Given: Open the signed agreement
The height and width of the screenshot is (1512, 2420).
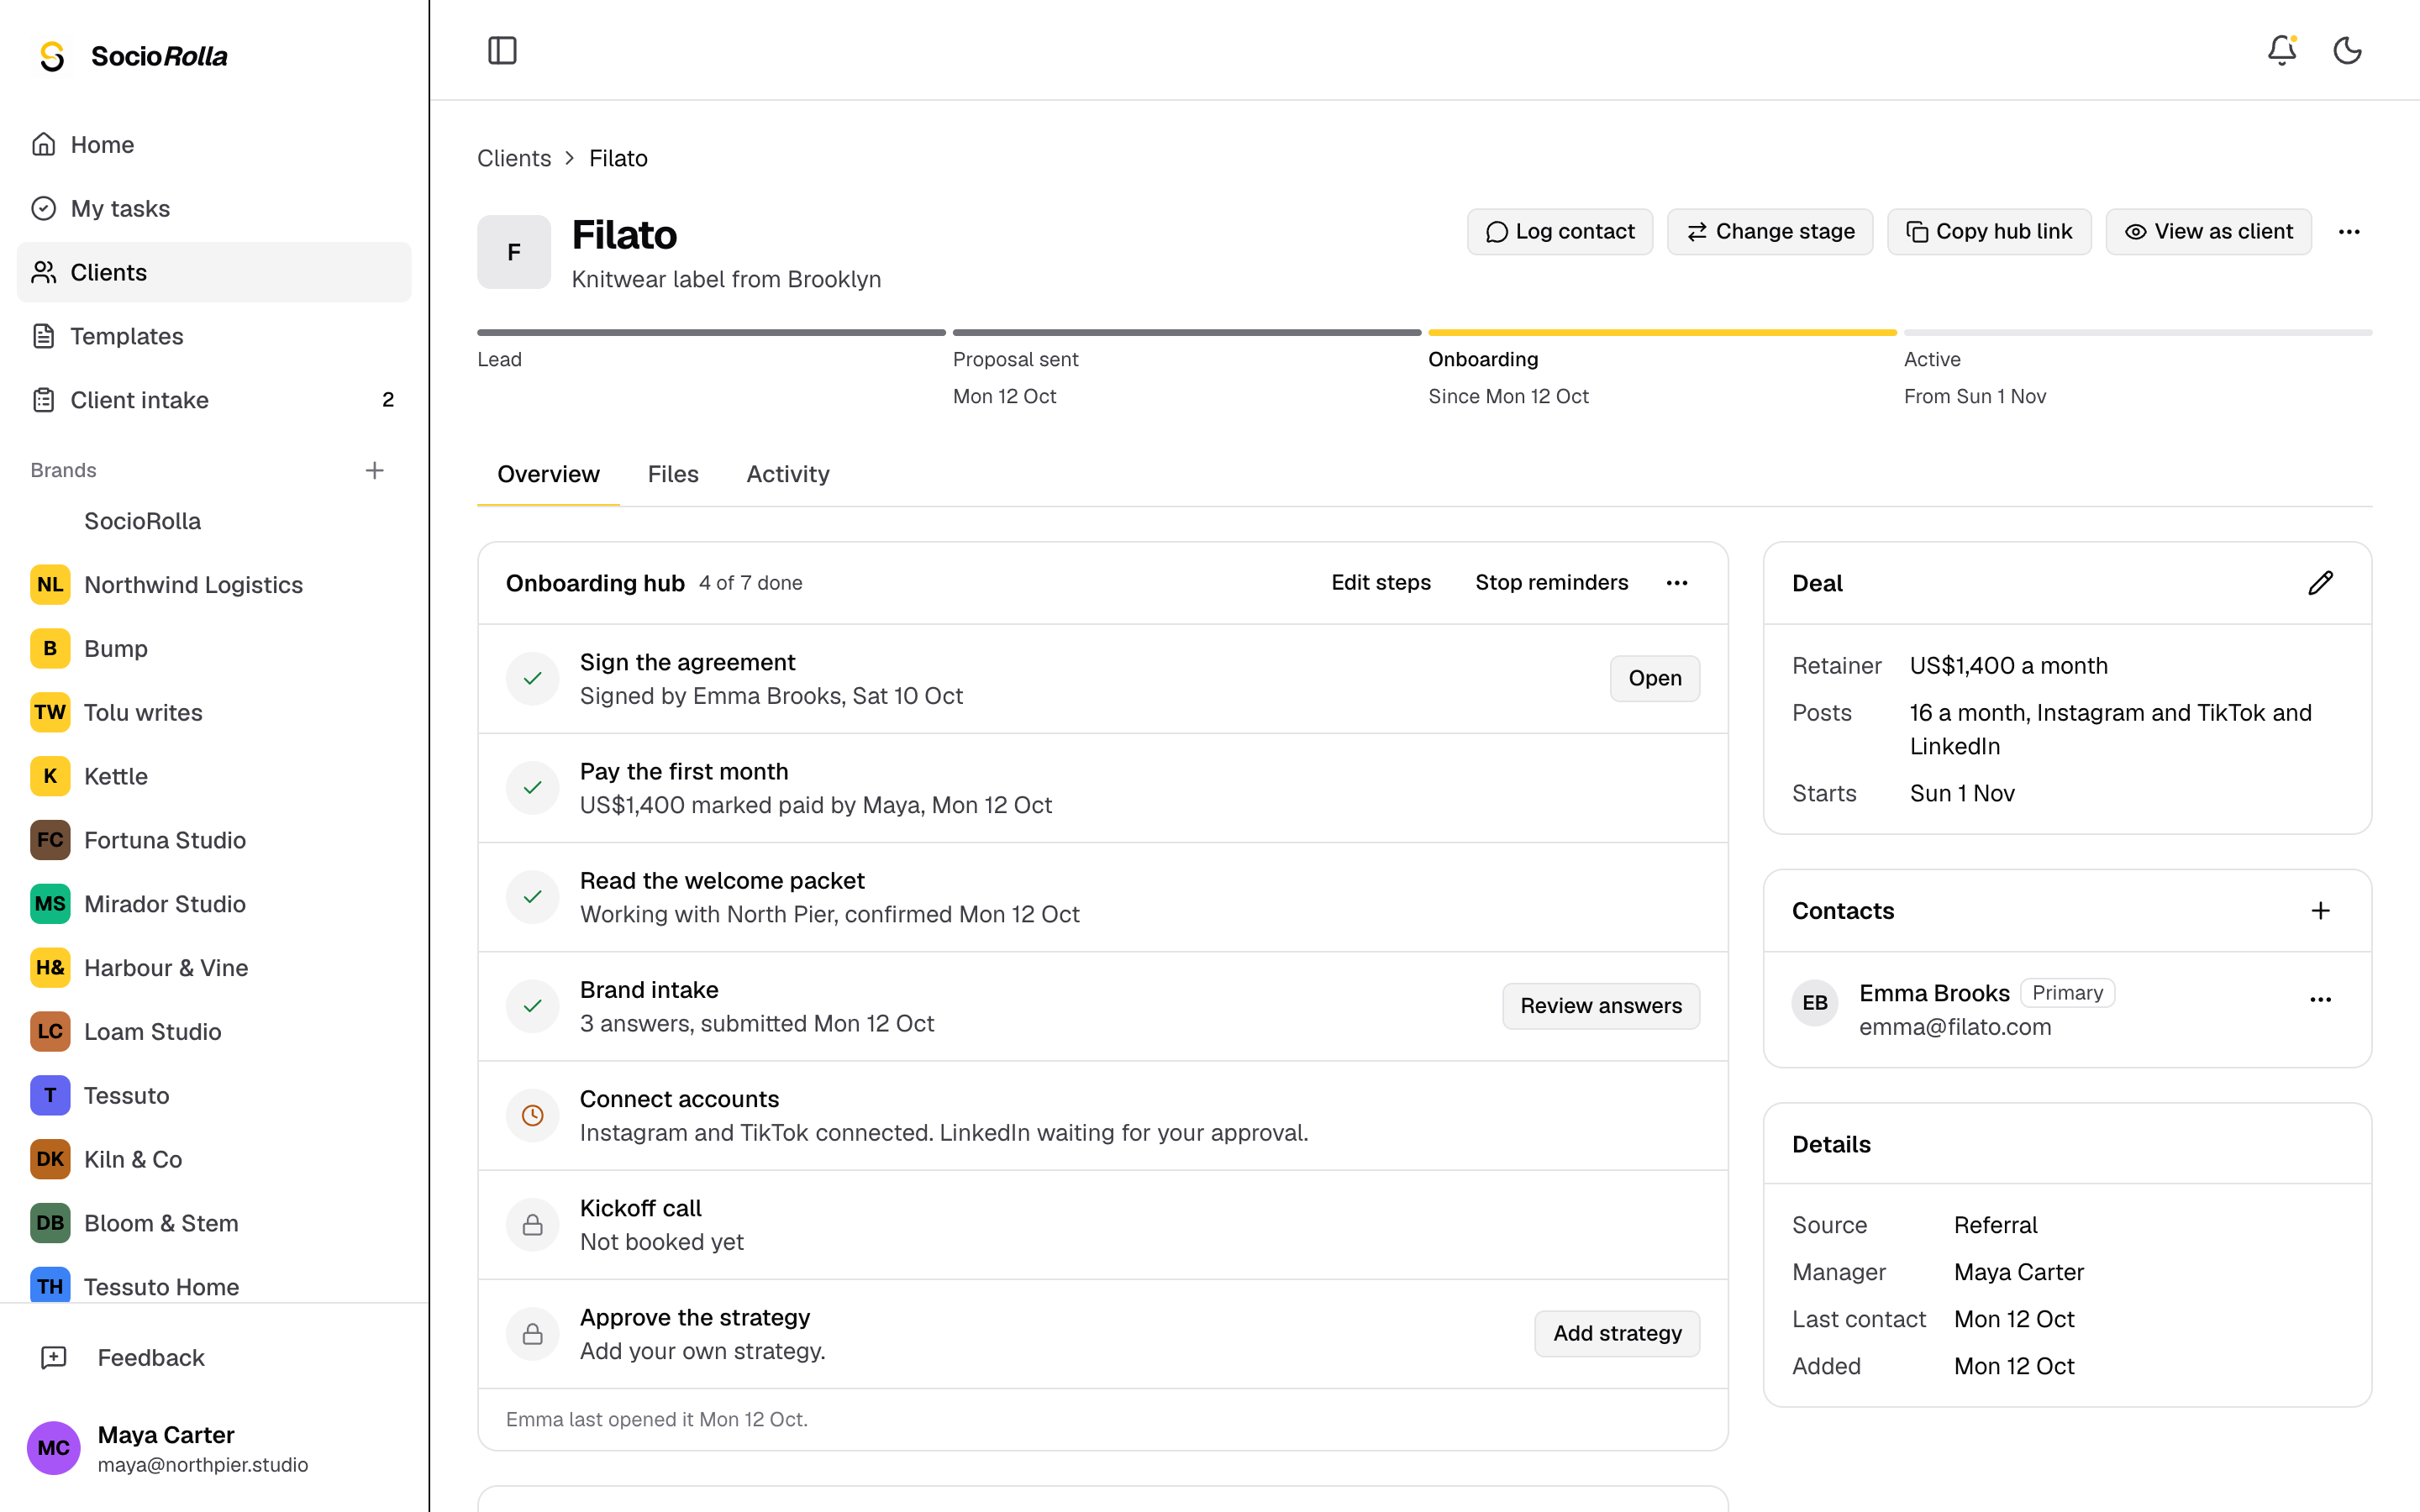Looking at the screenshot, I should coord(1655,679).
